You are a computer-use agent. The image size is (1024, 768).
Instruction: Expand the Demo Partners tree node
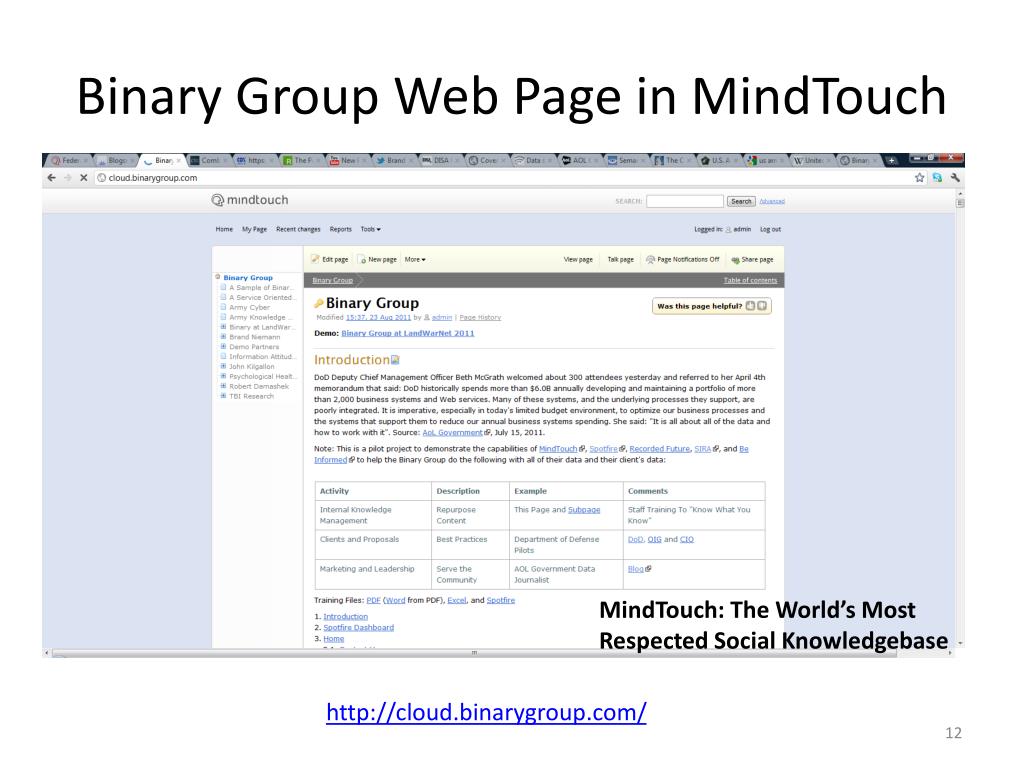pyautogui.click(x=223, y=347)
